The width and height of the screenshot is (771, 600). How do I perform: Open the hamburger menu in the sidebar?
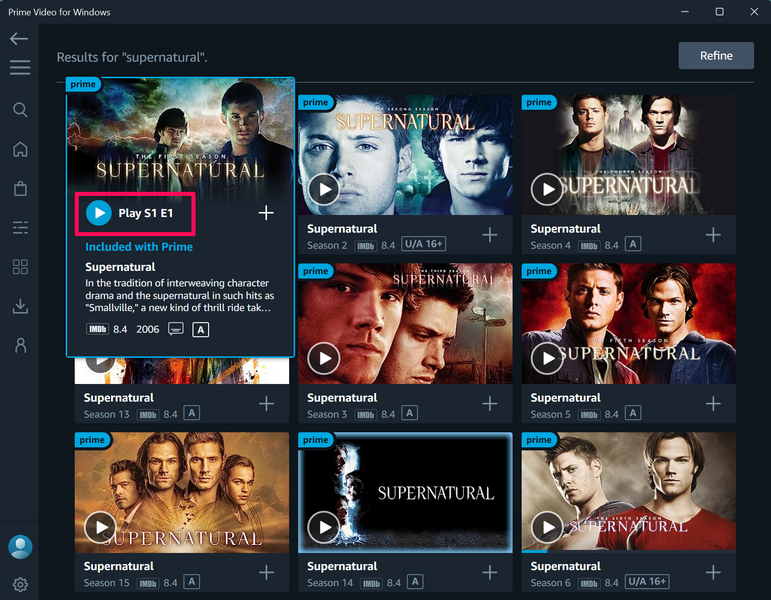[x=20, y=67]
